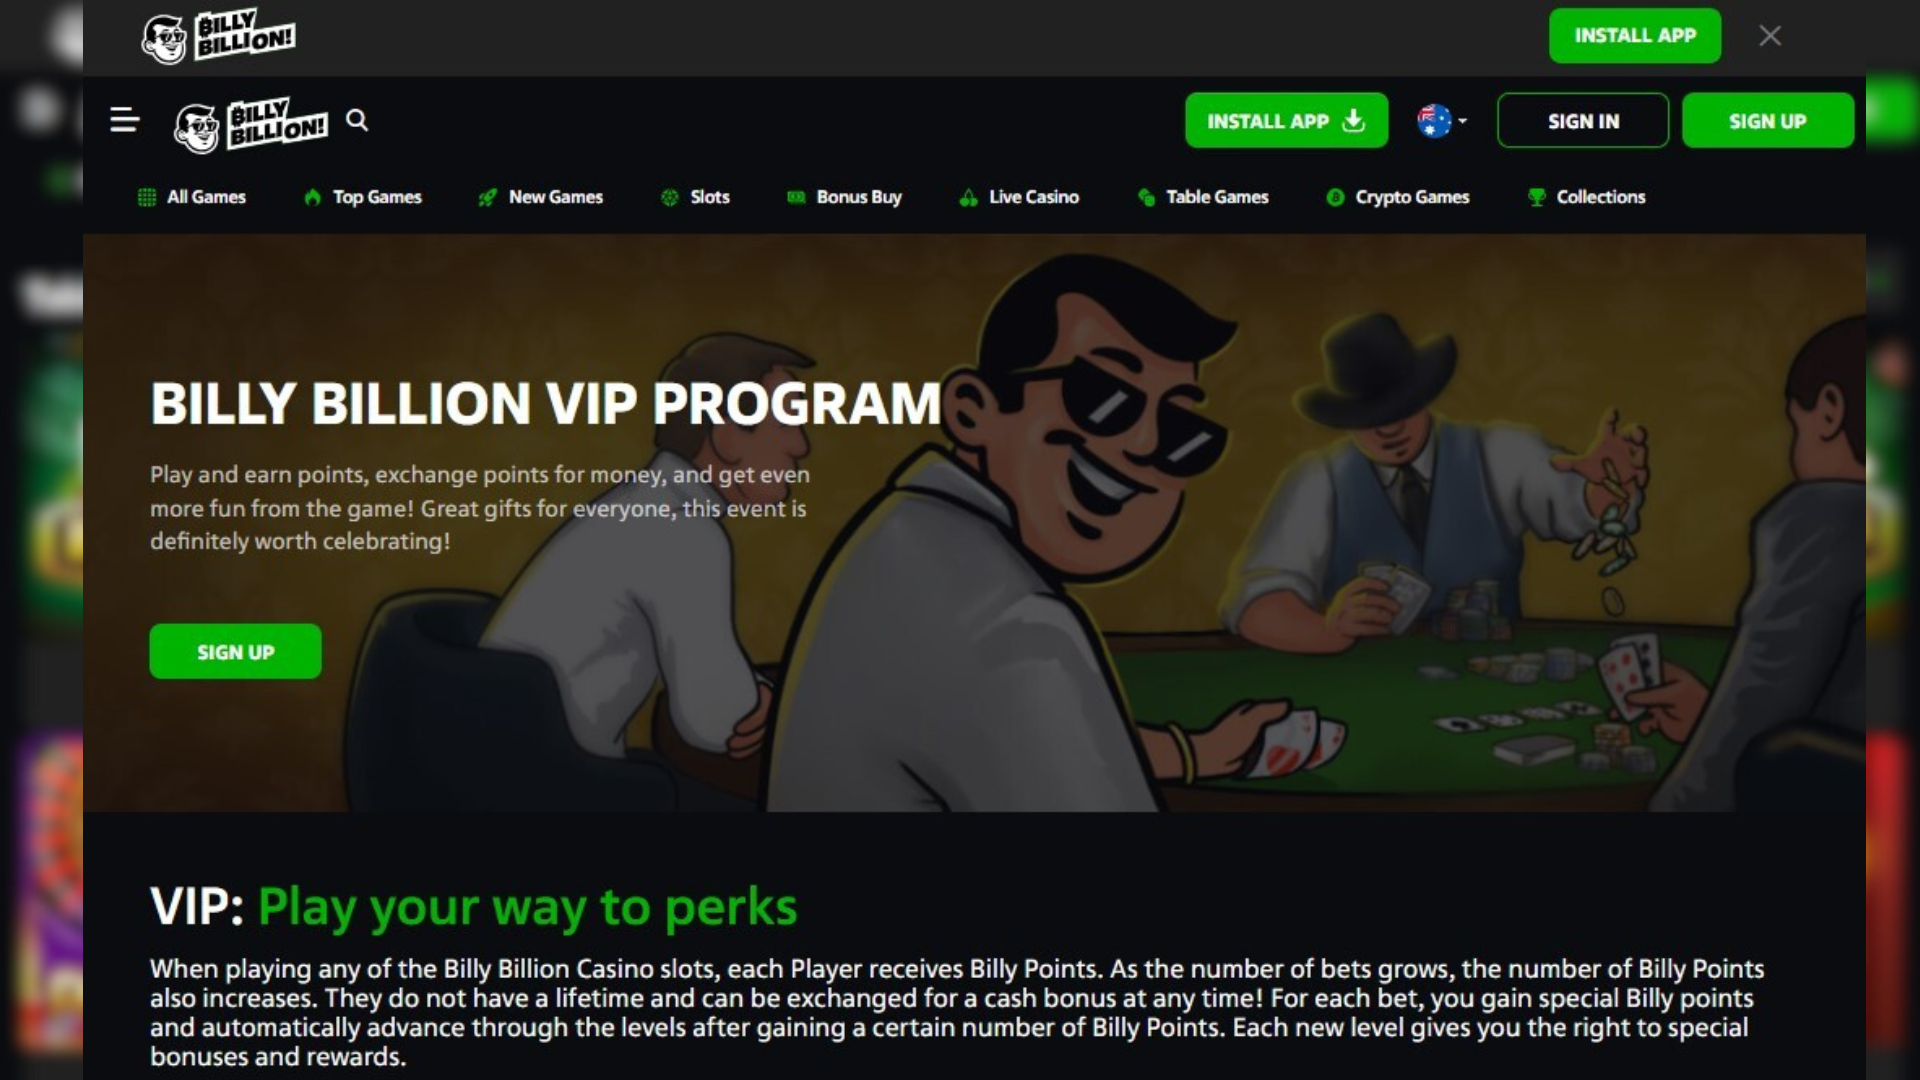The width and height of the screenshot is (1920, 1080).
Task: Select the New Games tab
Action: coord(541,197)
